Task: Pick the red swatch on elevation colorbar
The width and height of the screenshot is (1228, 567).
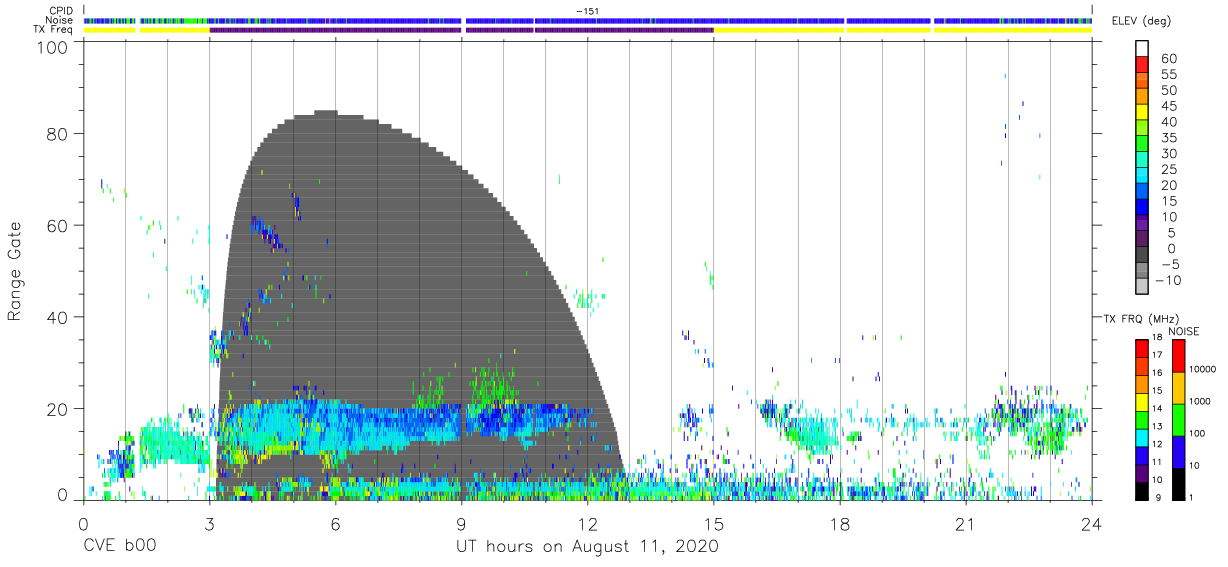Action: (x=1142, y=66)
